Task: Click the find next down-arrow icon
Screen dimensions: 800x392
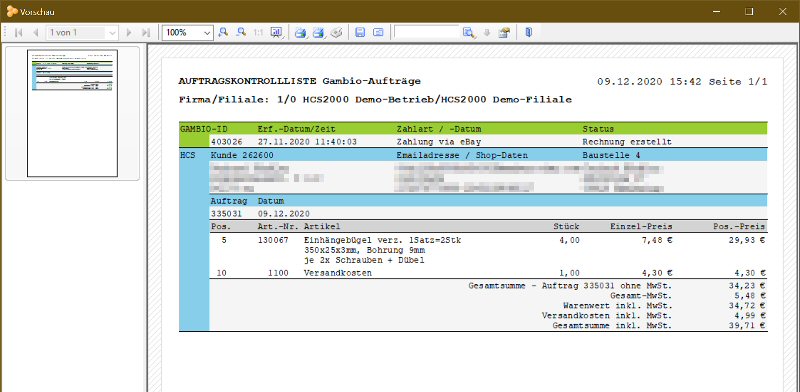Action: 487,33
